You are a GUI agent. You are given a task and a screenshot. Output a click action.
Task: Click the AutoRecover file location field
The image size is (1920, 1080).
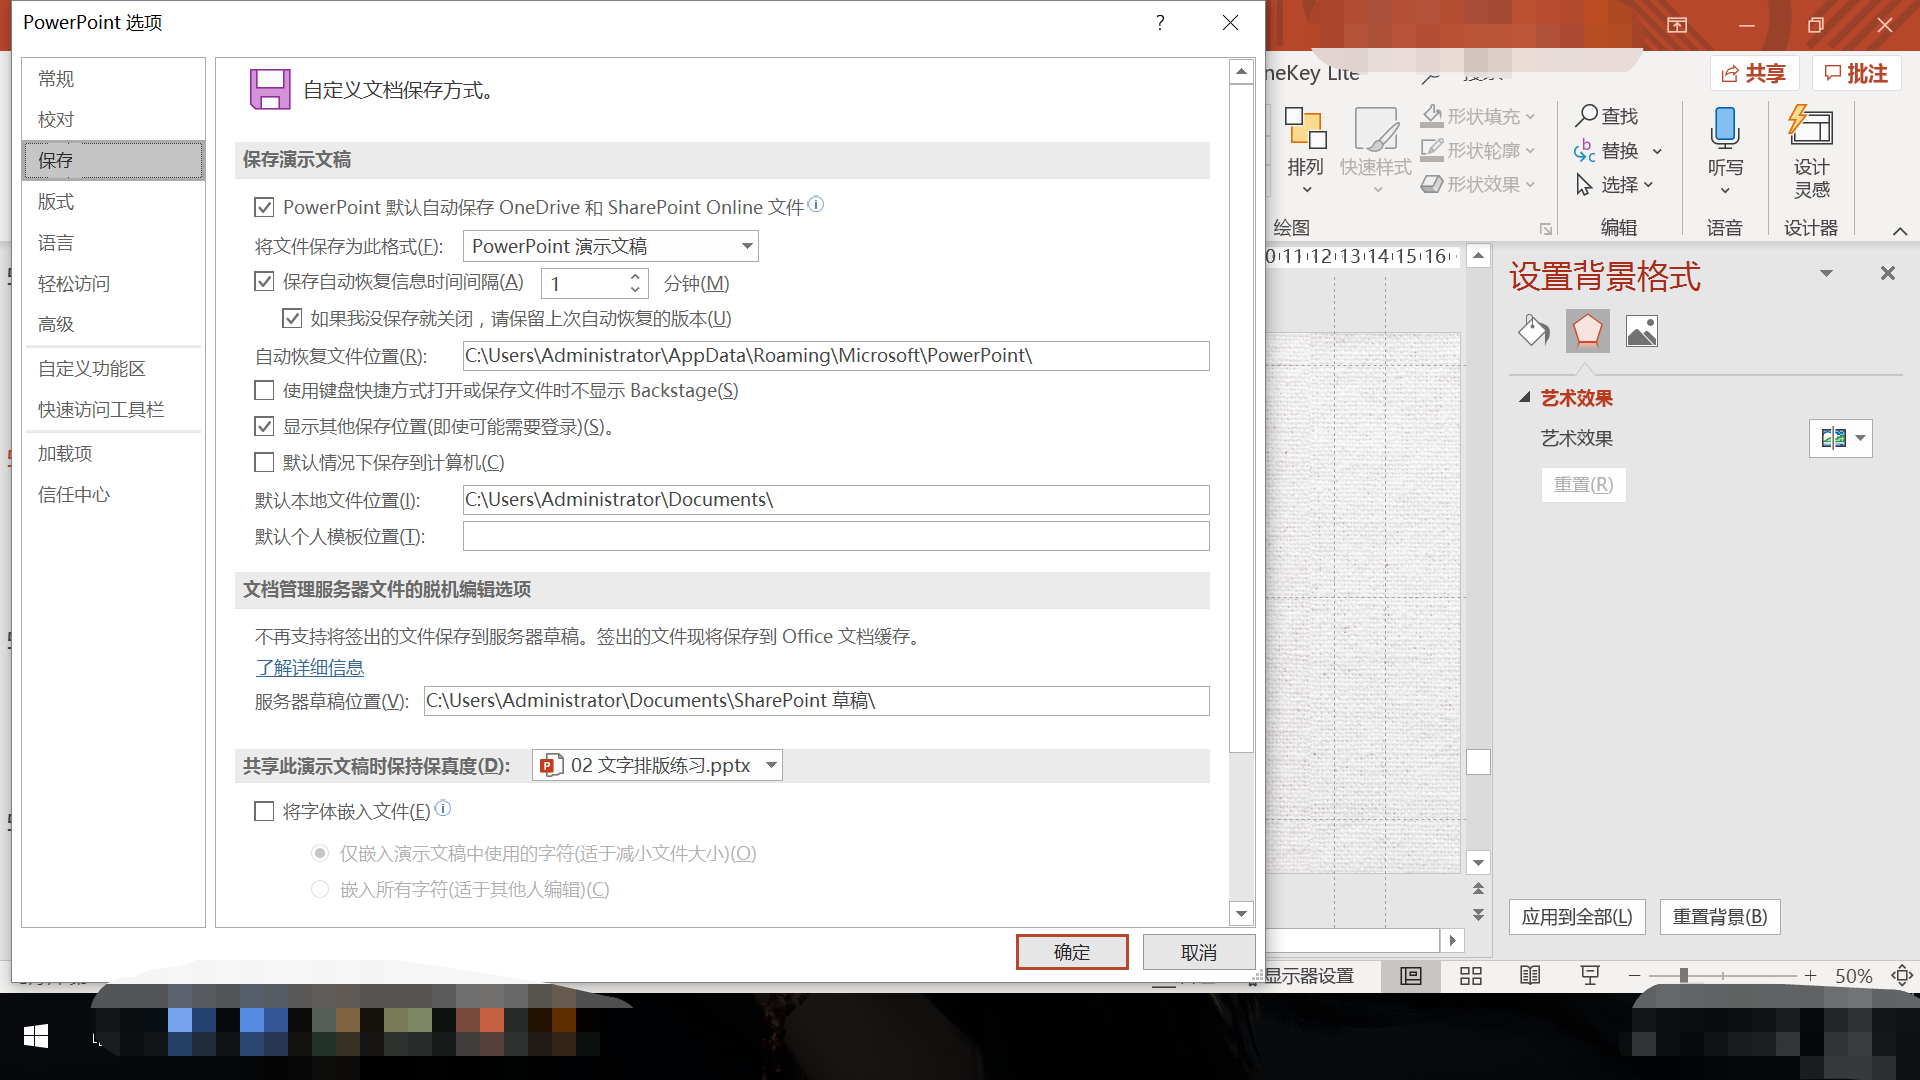836,356
